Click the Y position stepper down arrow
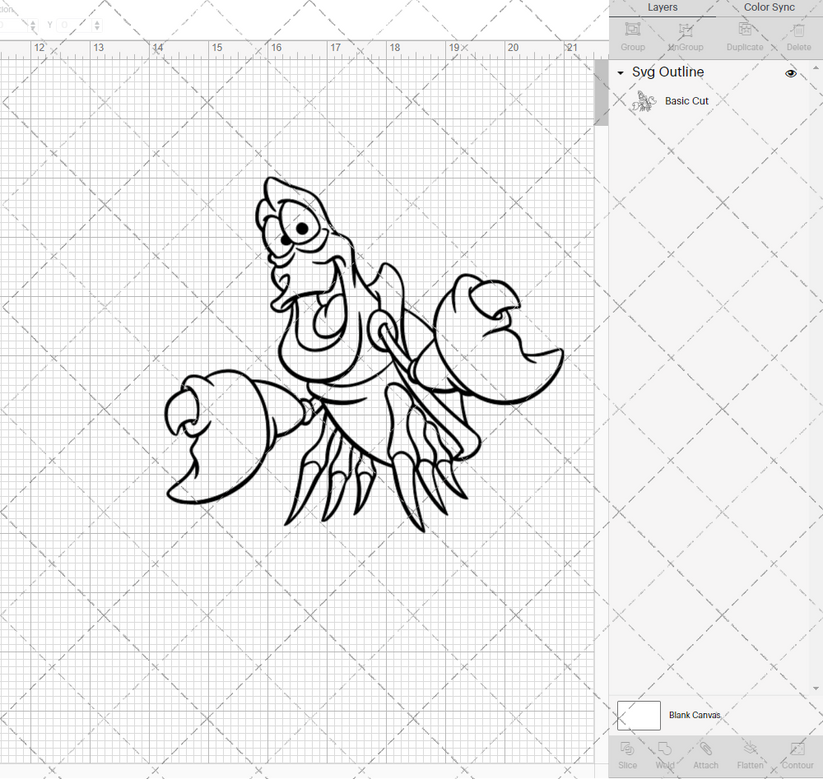 coord(97,28)
